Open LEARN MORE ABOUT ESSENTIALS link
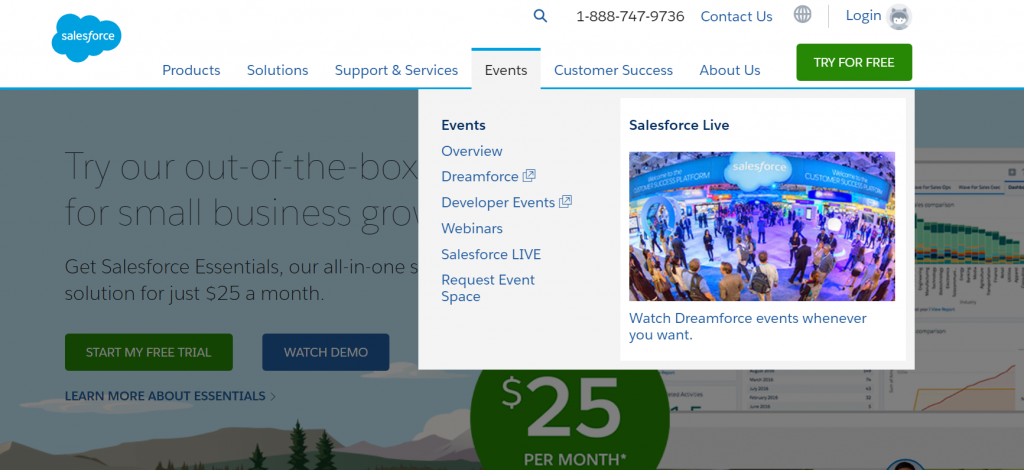The height and width of the screenshot is (470, 1024). [x=165, y=396]
